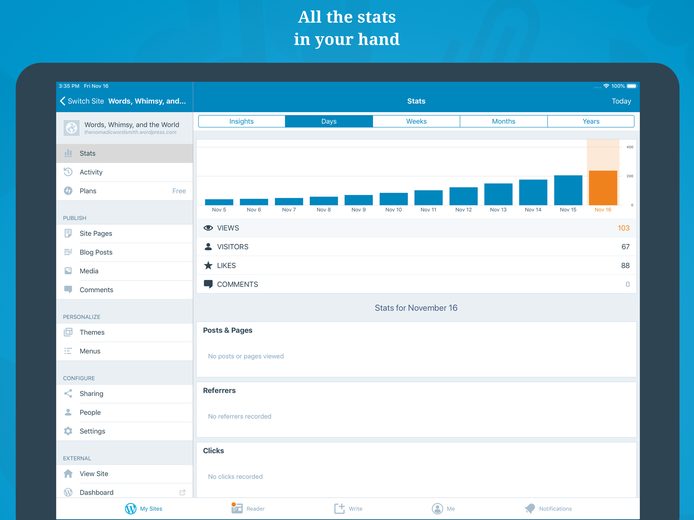Open Themes icon
This screenshot has height=520, width=694.
click(68, 332)
